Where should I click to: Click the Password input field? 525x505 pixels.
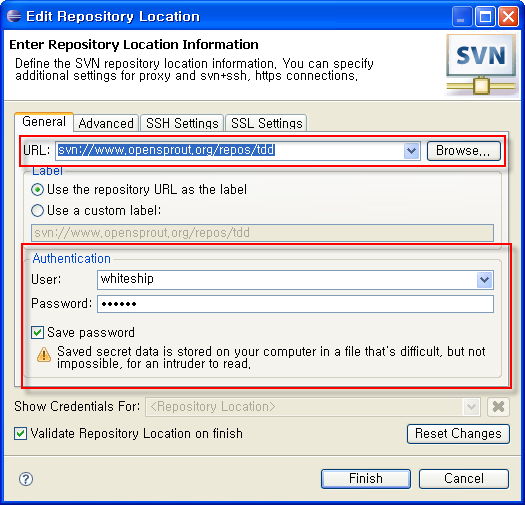coord(295,304)
